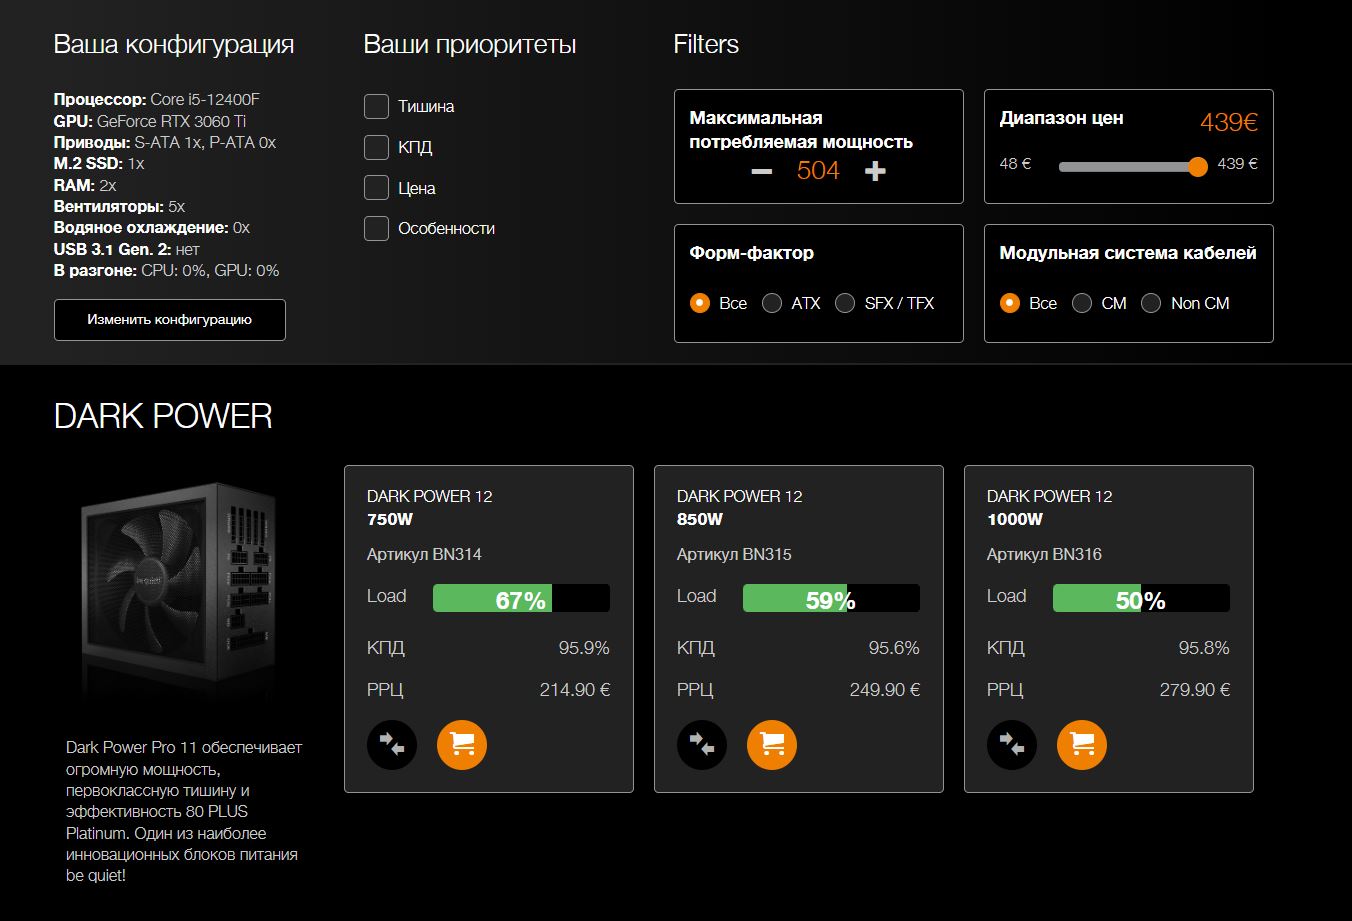Choose SFX / TFX form factor radio
Screen dimensions: 1352x921
(845, 303)
